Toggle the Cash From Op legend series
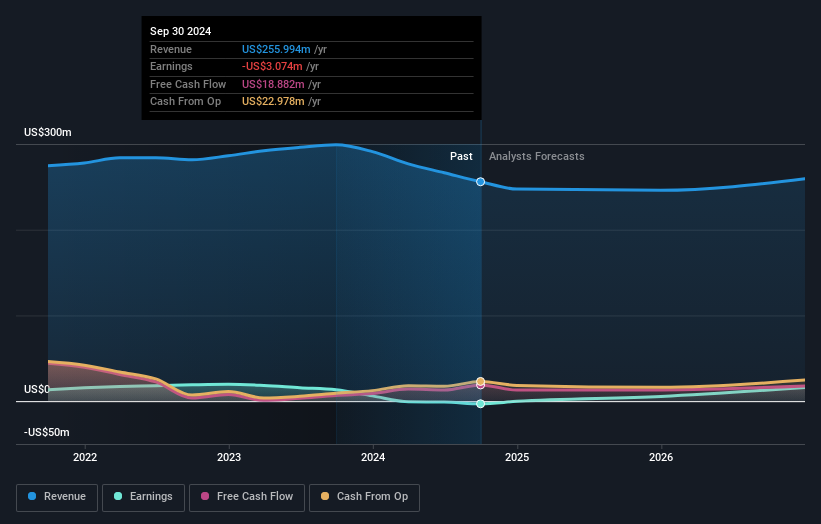 point(364,497)
